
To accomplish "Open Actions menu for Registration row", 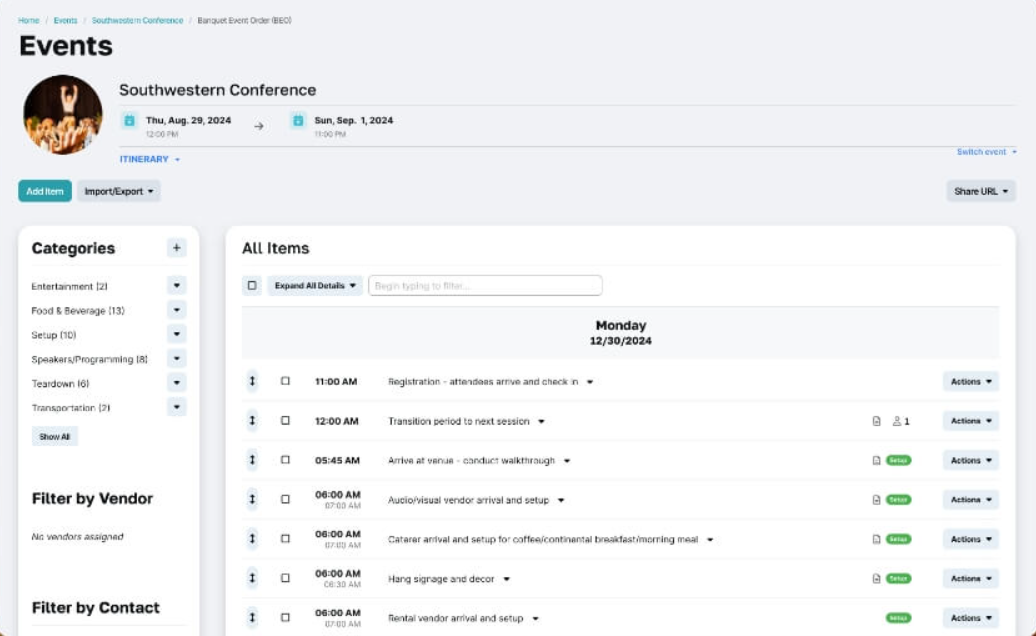I will click(971, 381).
